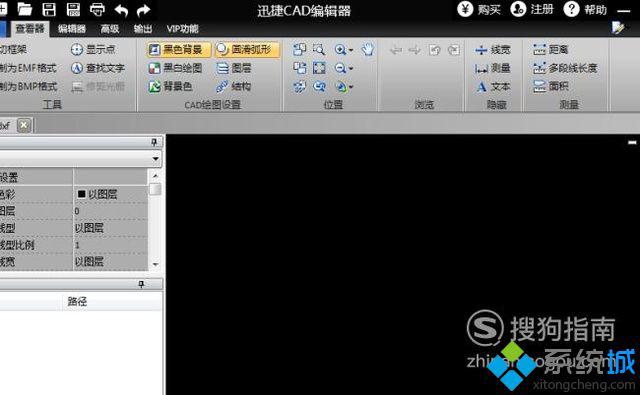Click the 色彩 color value 以图层
Viewport: 640px width, 395px height.
pos(110,194)
